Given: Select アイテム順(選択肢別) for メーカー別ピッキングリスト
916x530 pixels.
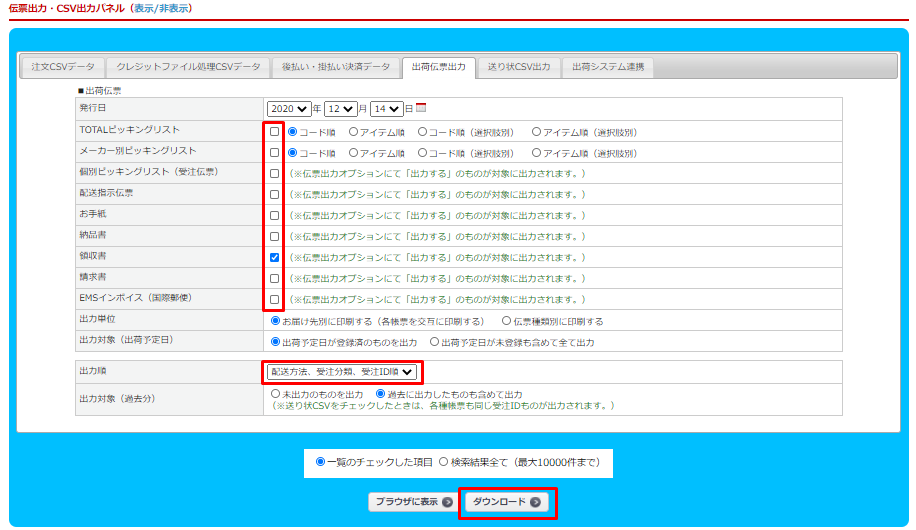Looking at the screenshot, I should click(536, 153).
